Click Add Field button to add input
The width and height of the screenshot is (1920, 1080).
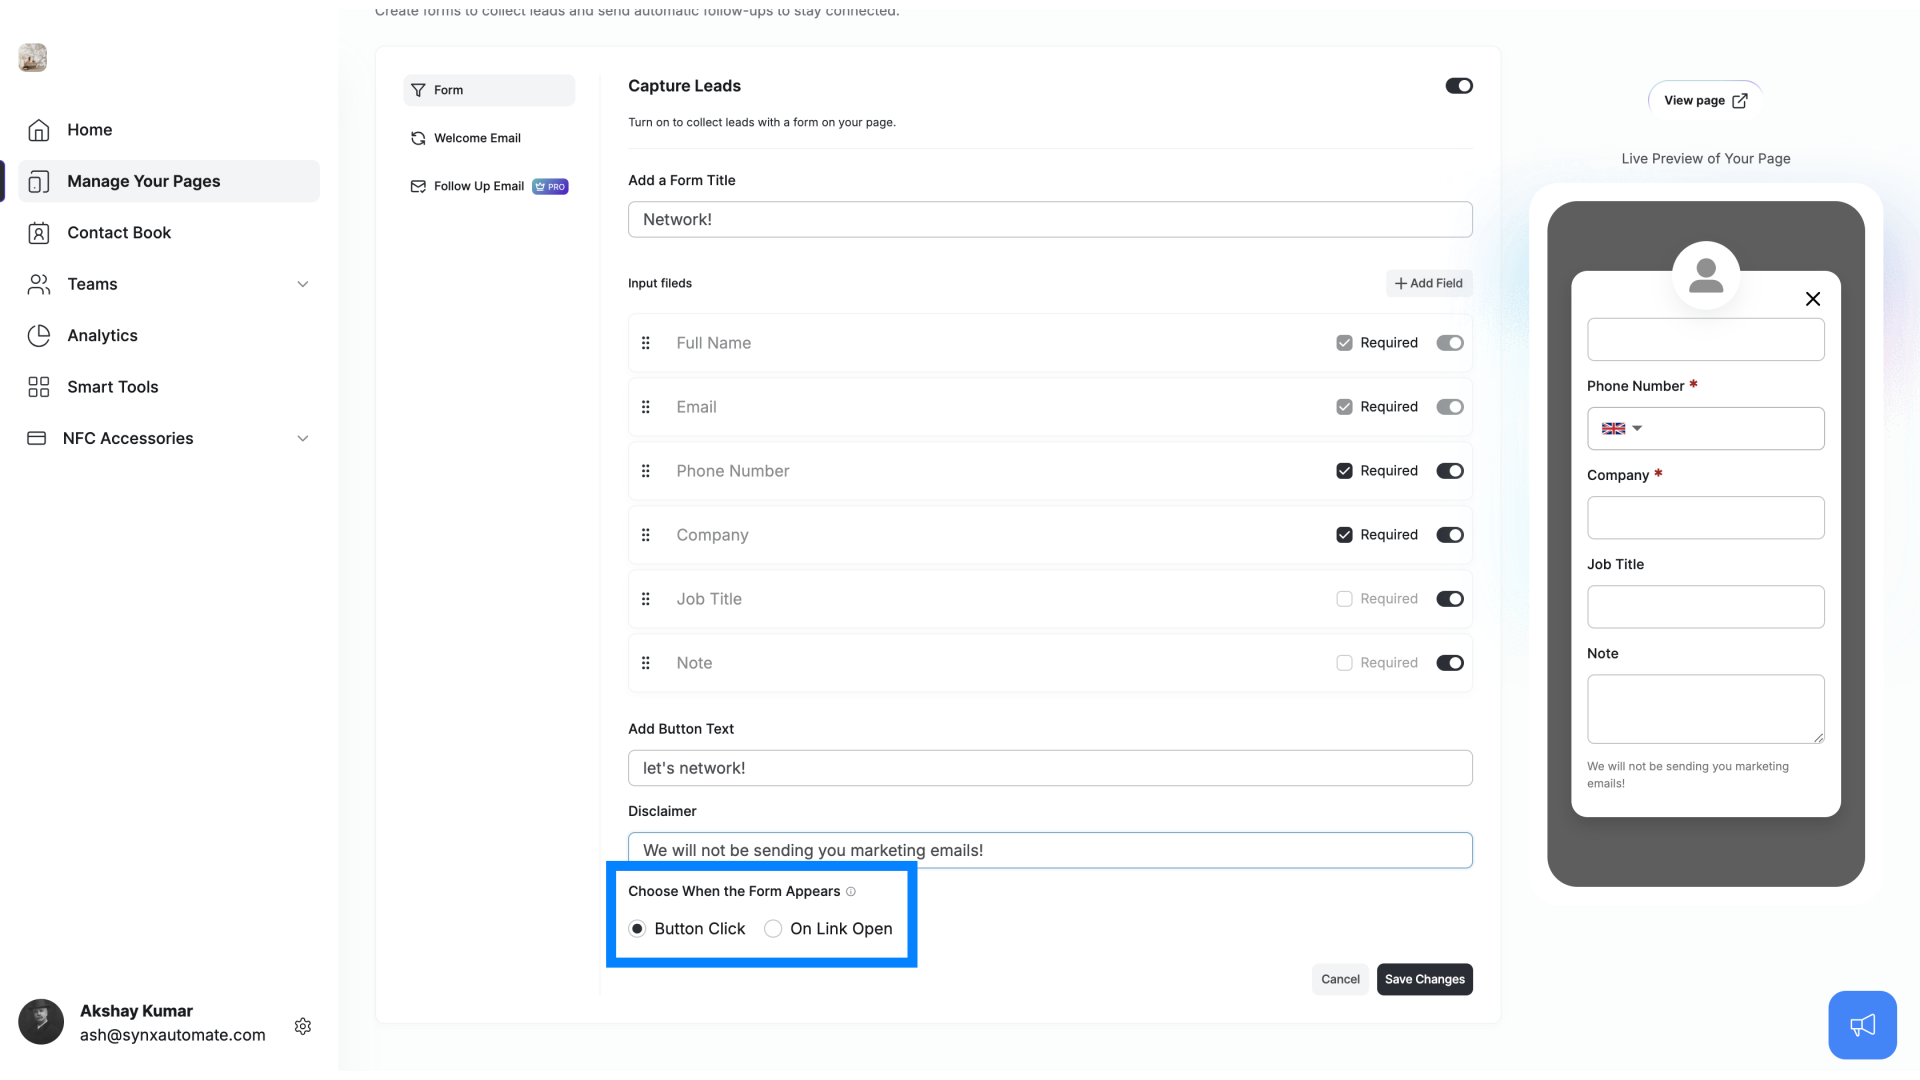pyautogui.click(x=1429, y=282)
